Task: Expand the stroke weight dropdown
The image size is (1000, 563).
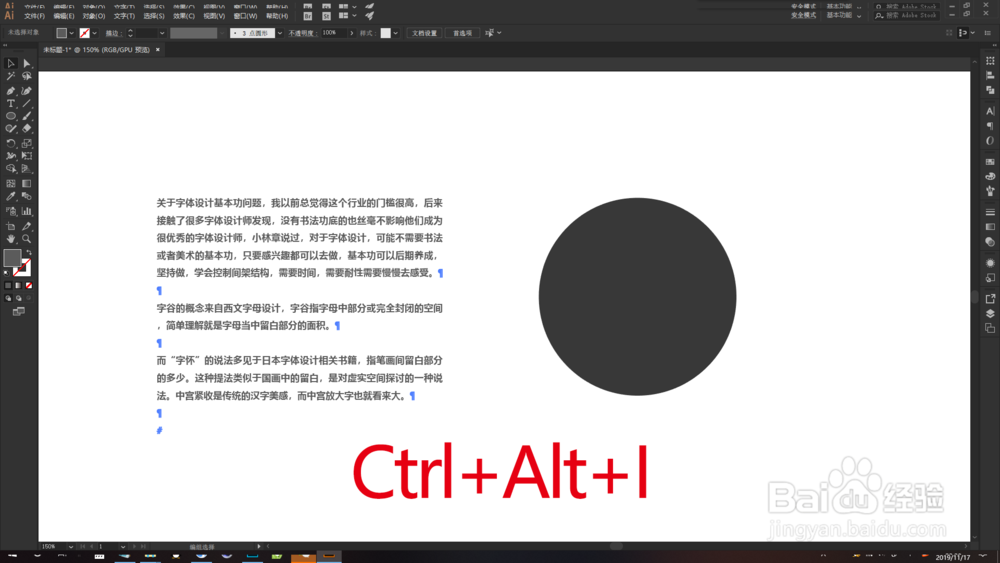Action: click(162, 33)
